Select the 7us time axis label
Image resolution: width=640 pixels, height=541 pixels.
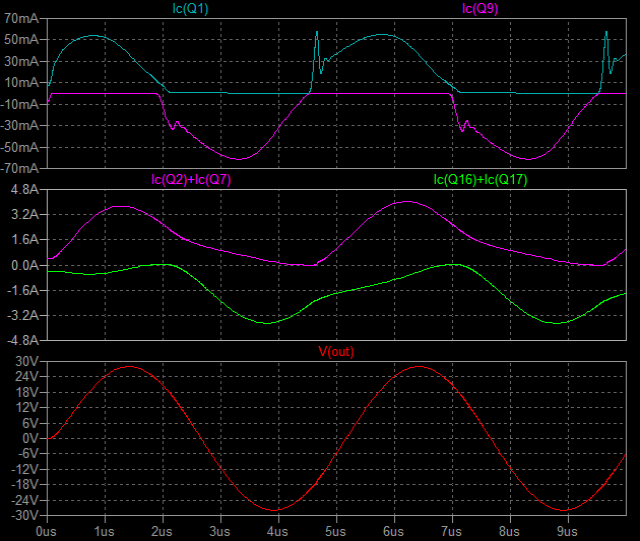452,531
